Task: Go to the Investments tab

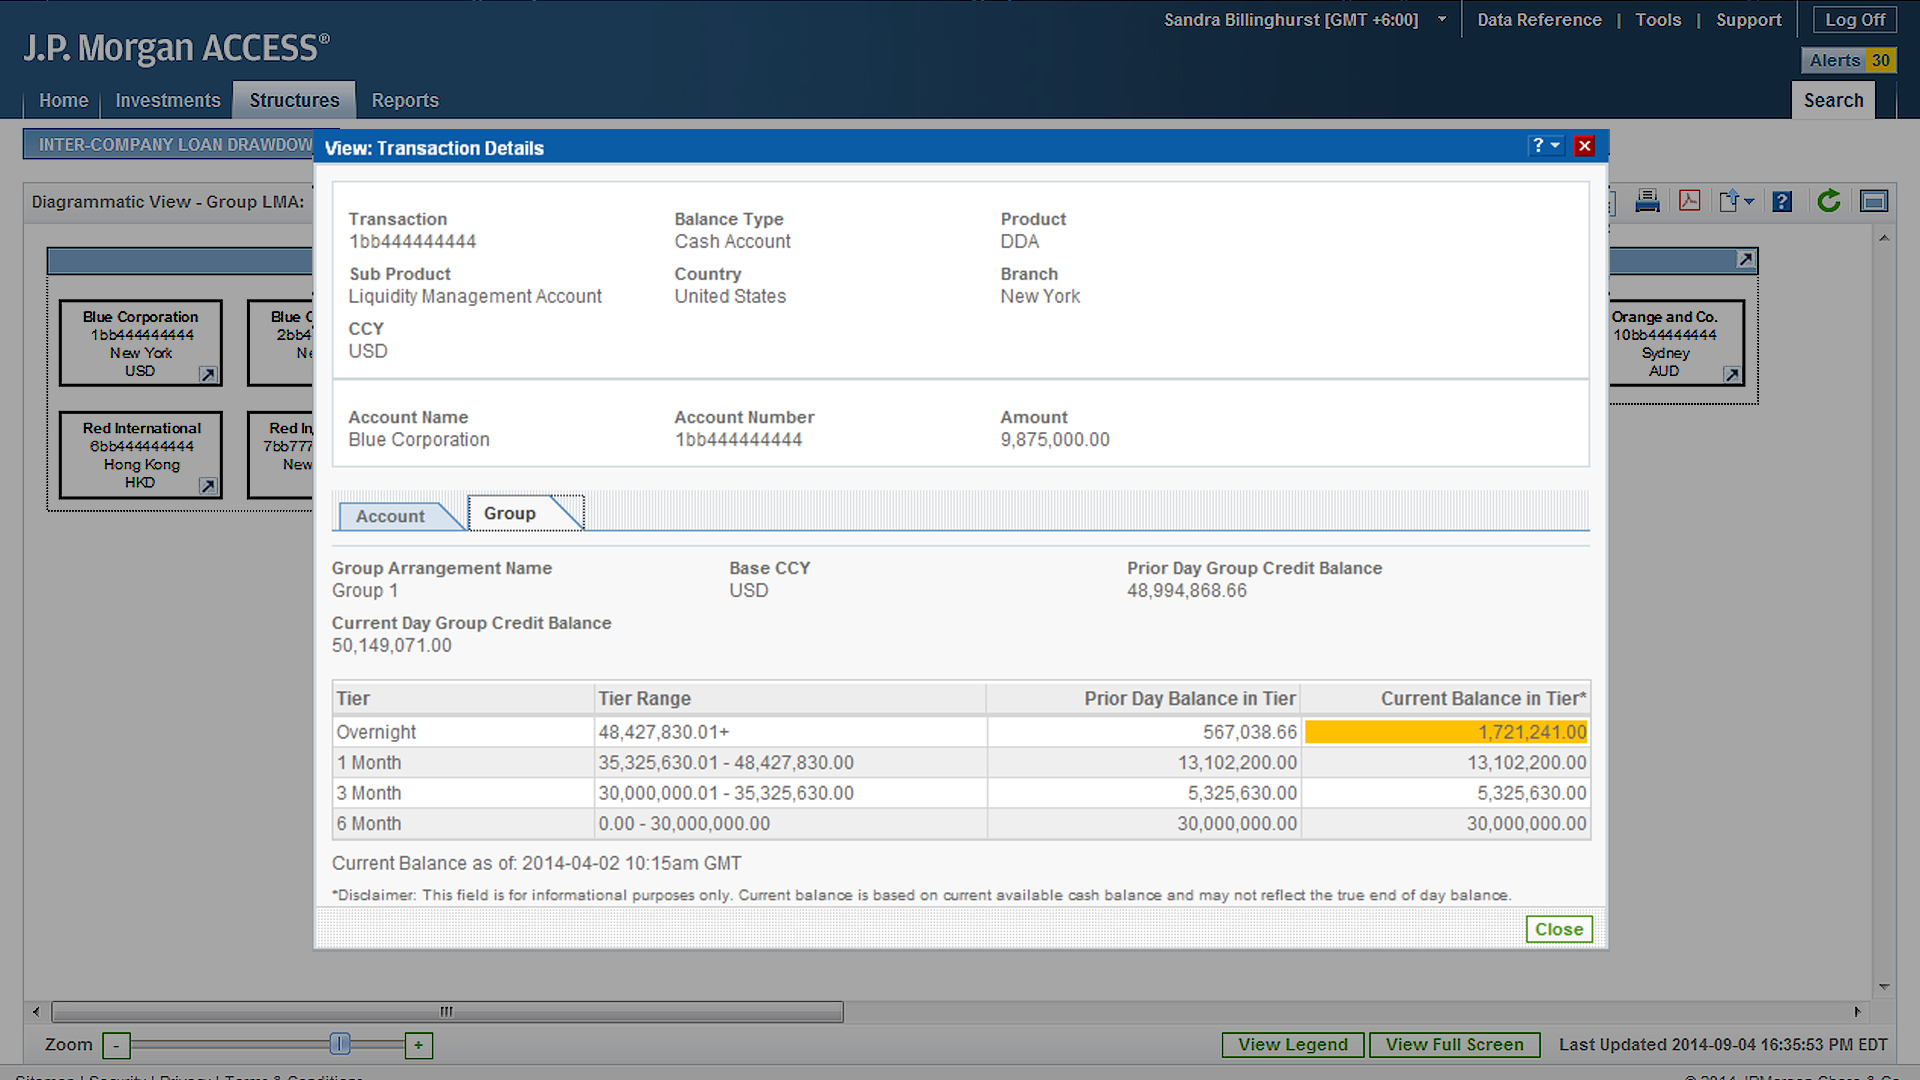Action: tap(167, 100)
